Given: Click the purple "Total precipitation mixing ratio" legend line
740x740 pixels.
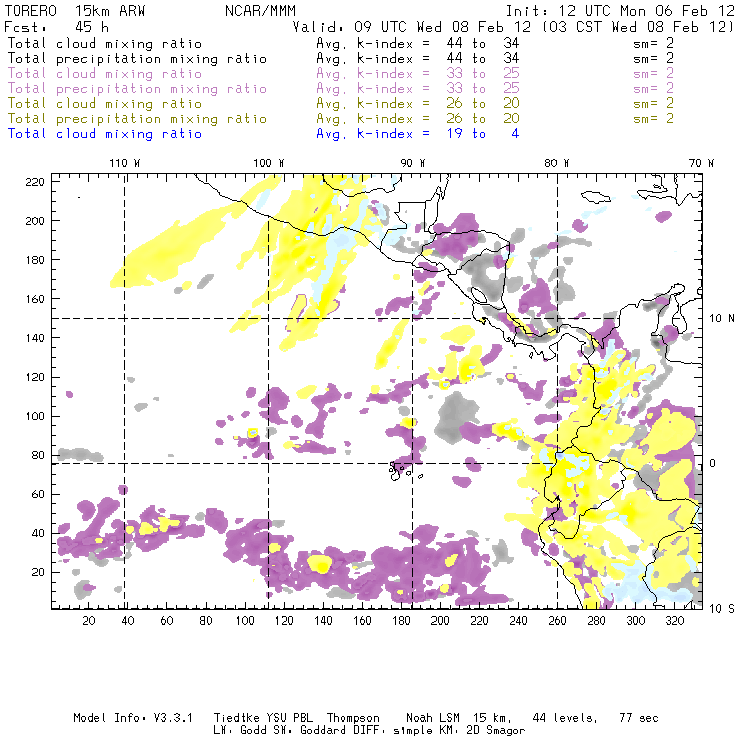Looking at the screenshot, I should [137, 89].
